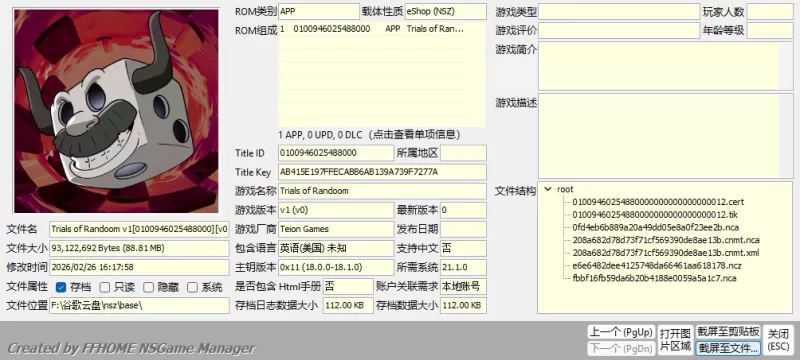Click the ROM类别 field showing APP

pos(319,11)
